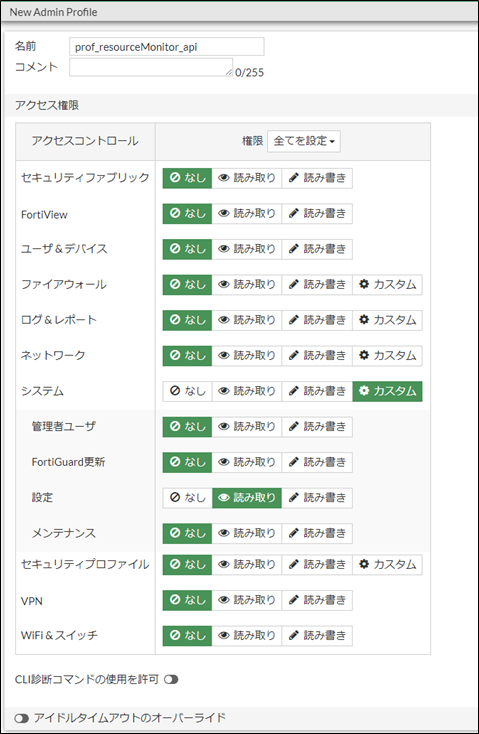Set ユーザ＆デバイス to 読み取り

[247, 249]
